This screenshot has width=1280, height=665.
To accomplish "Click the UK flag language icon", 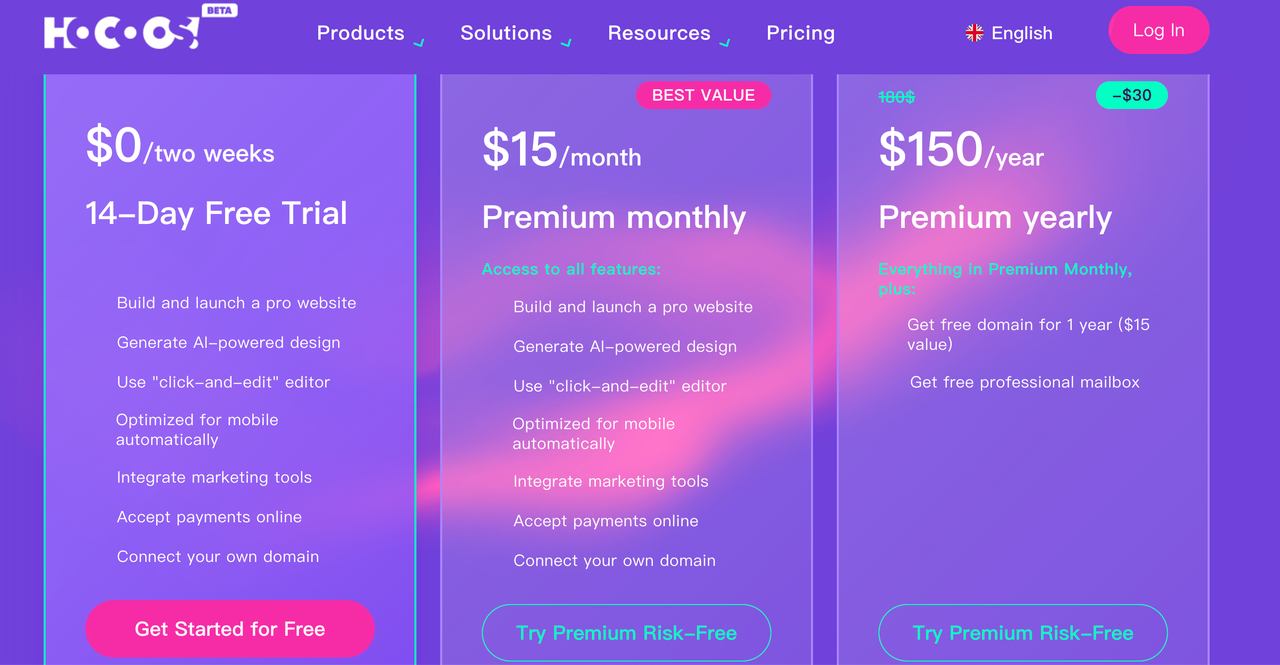I will 973,32.
